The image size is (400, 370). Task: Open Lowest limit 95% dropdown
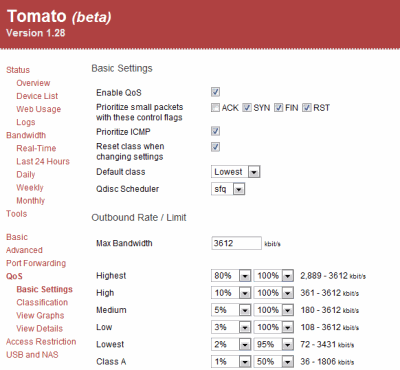click(x=274, y=344)
